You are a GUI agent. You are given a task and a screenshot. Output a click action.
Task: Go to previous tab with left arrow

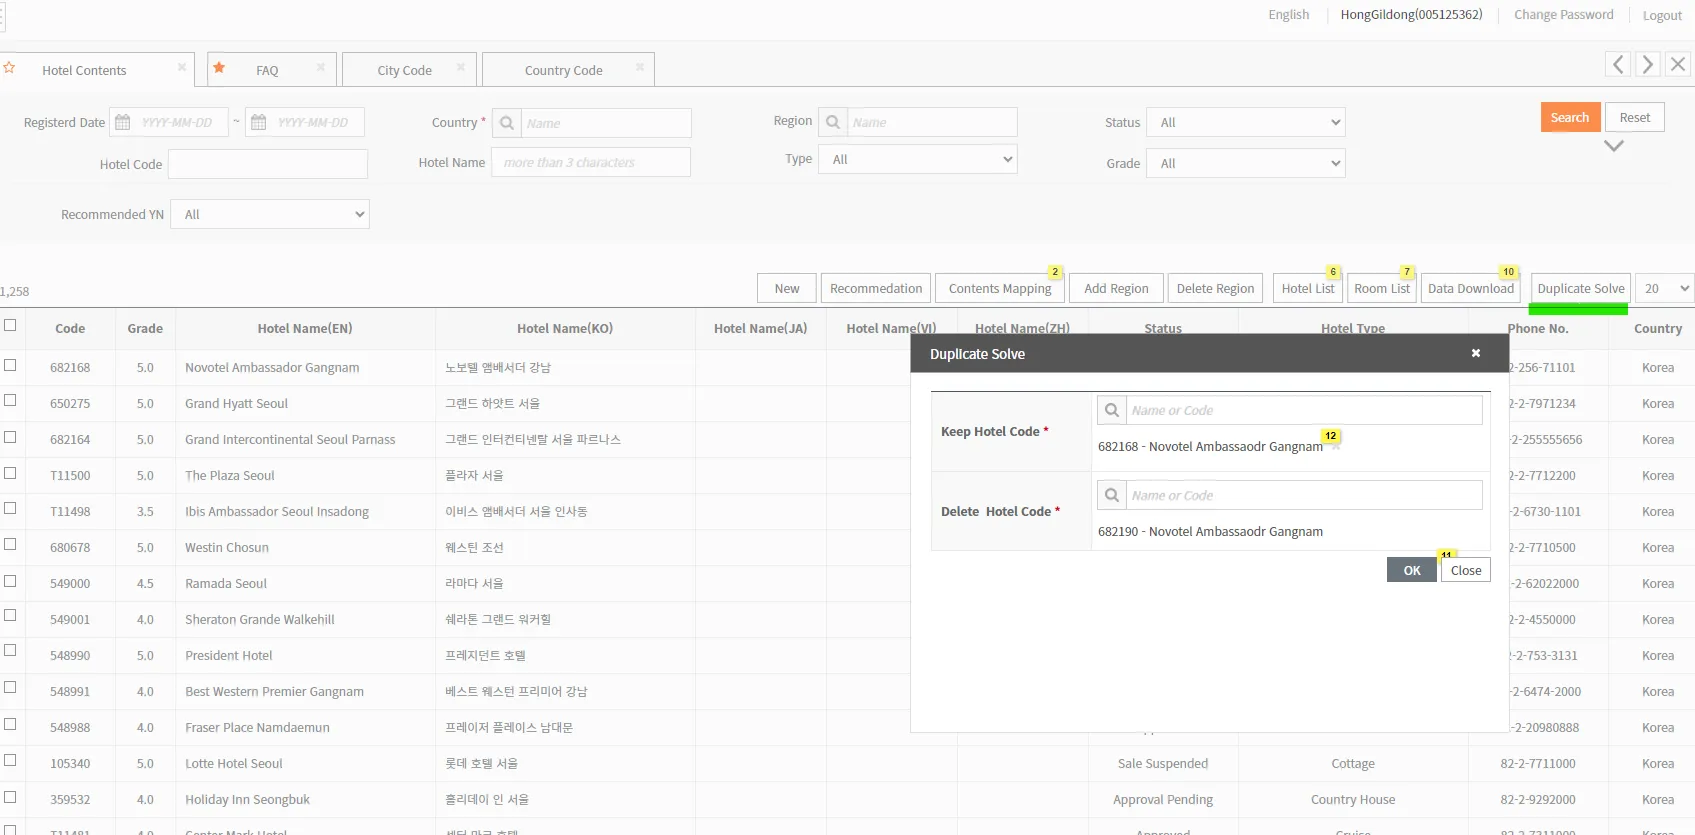click(x=1618, y=64)
